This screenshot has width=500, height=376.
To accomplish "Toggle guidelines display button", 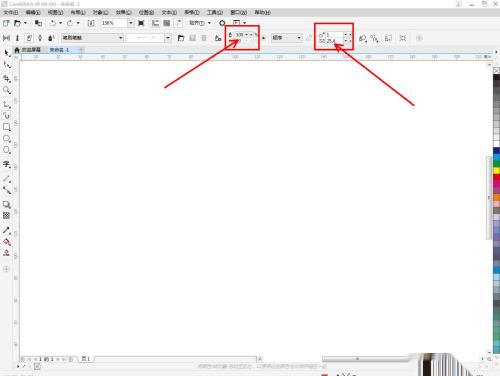I will [179, 23].
